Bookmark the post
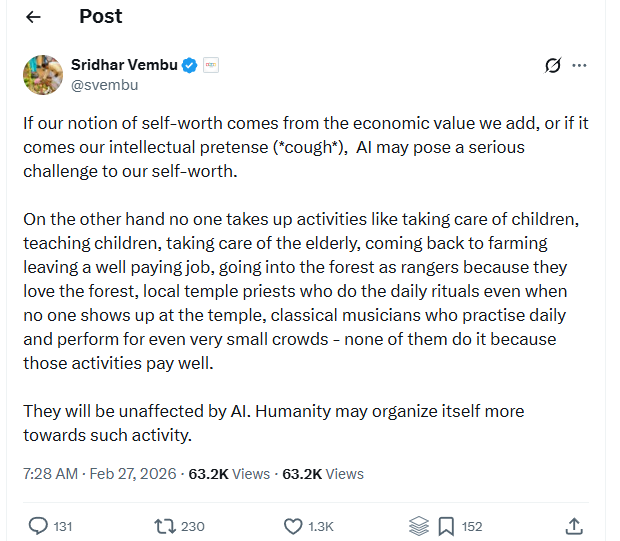This screenshot has height=541, width=620. tap(446, 525)
